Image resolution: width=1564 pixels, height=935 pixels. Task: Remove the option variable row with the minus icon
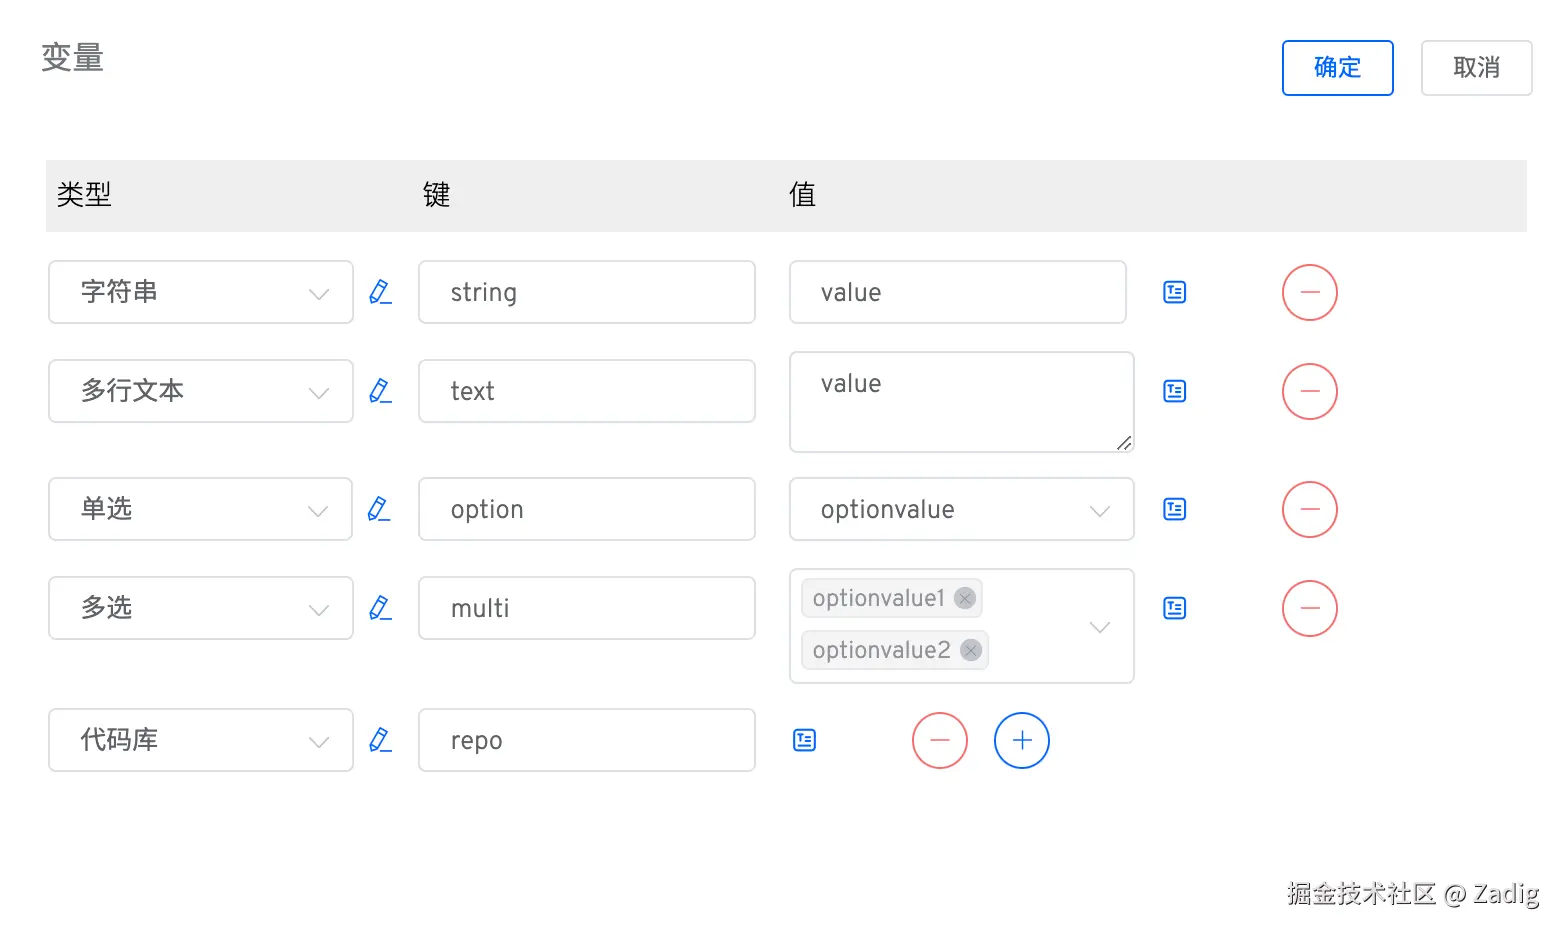(x=1310, y=509)
